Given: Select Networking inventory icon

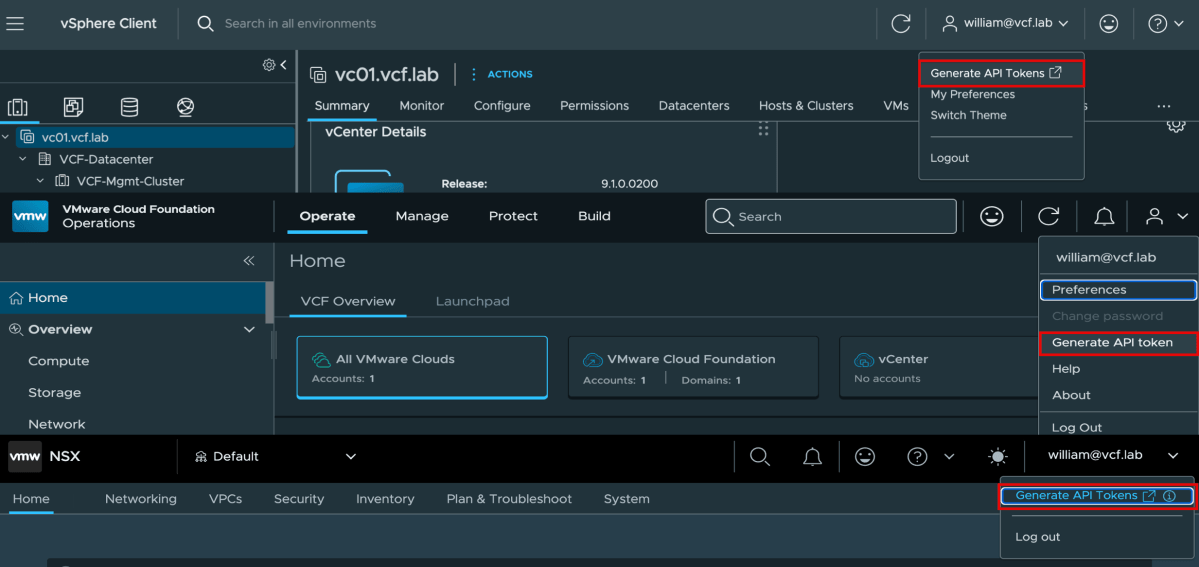Looking at the screenshot, I should (x=185, y=107).
